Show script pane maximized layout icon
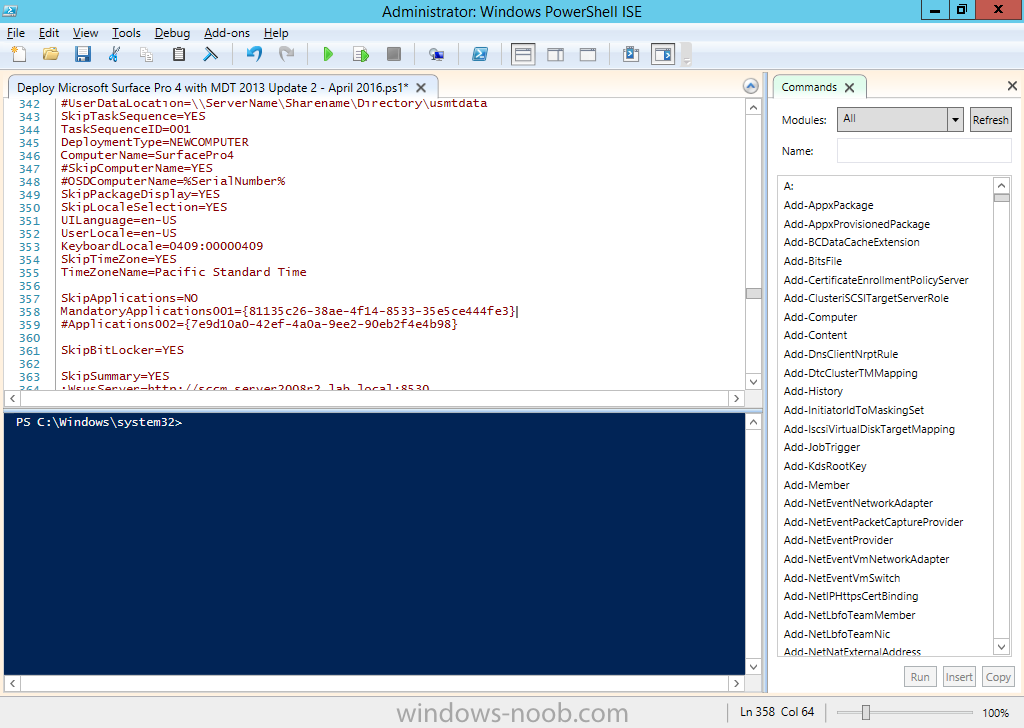The height and width of the screenshot is (728, 1024). tap(588, 54)
